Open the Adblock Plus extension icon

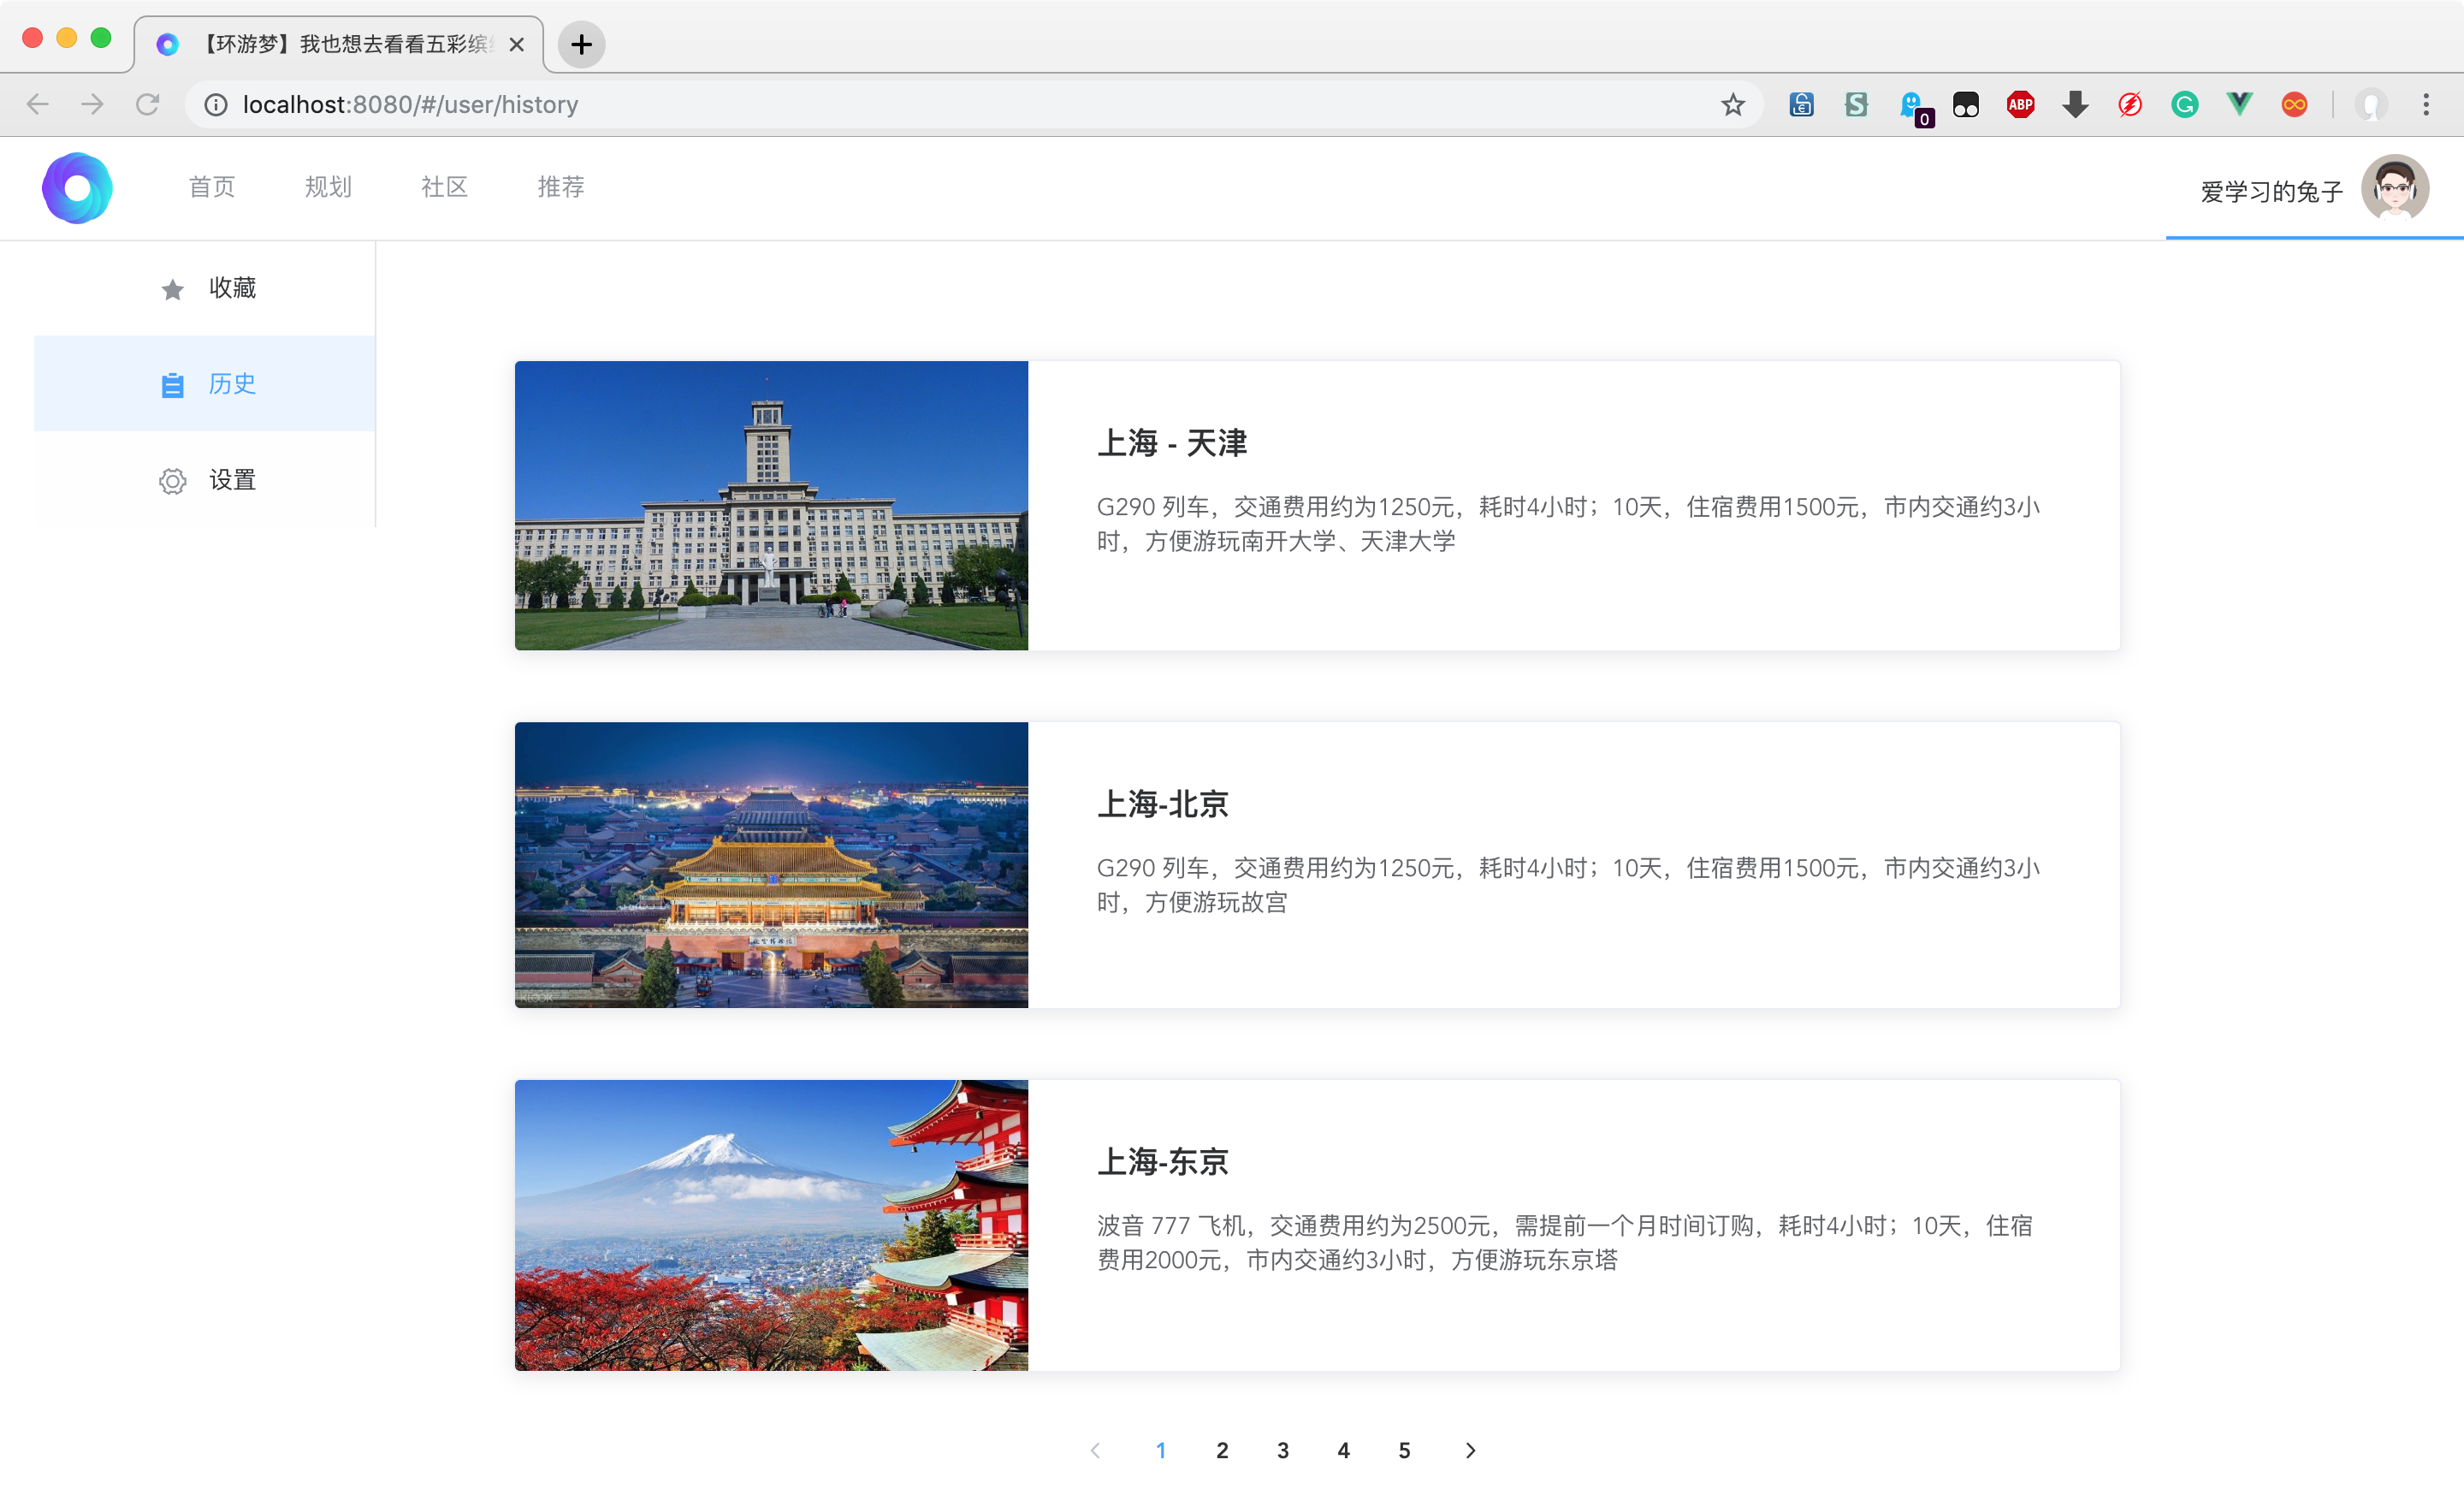[2020, 105]
